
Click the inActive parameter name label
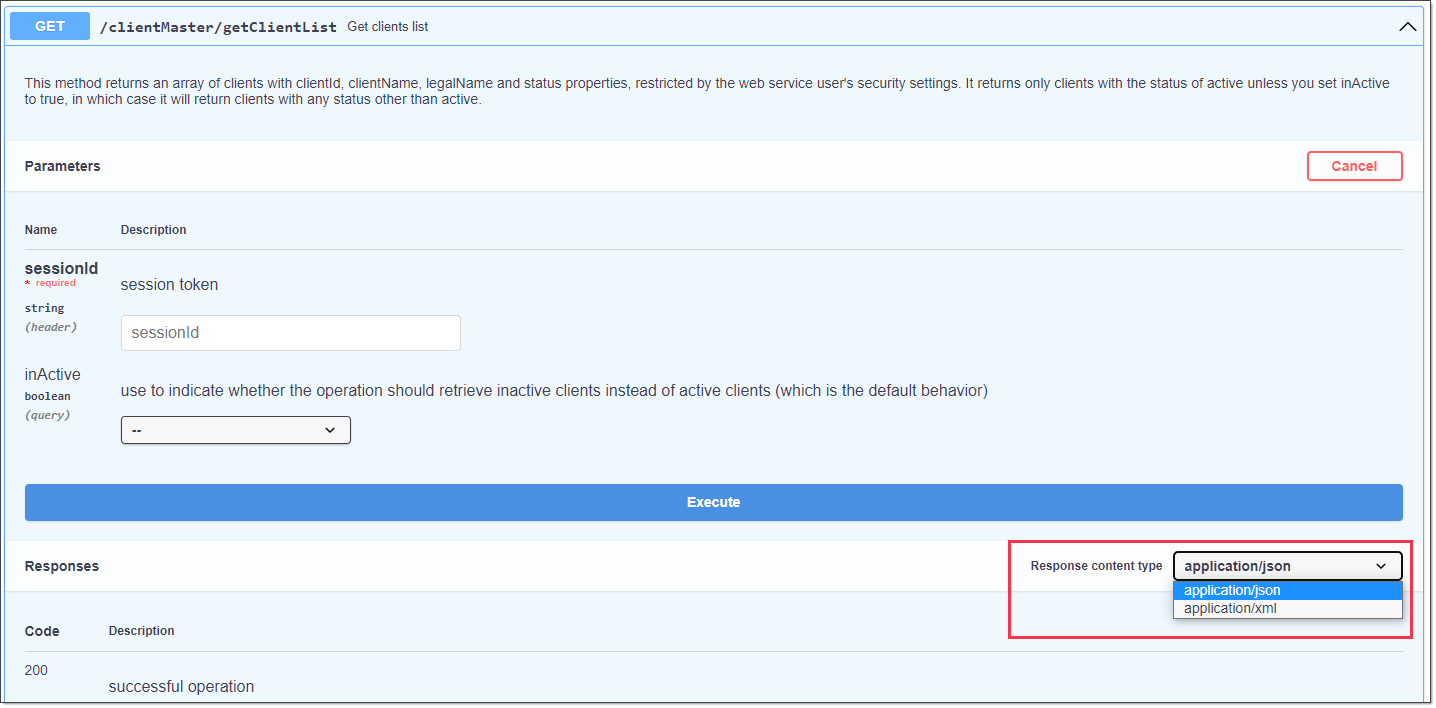[53, 374]
